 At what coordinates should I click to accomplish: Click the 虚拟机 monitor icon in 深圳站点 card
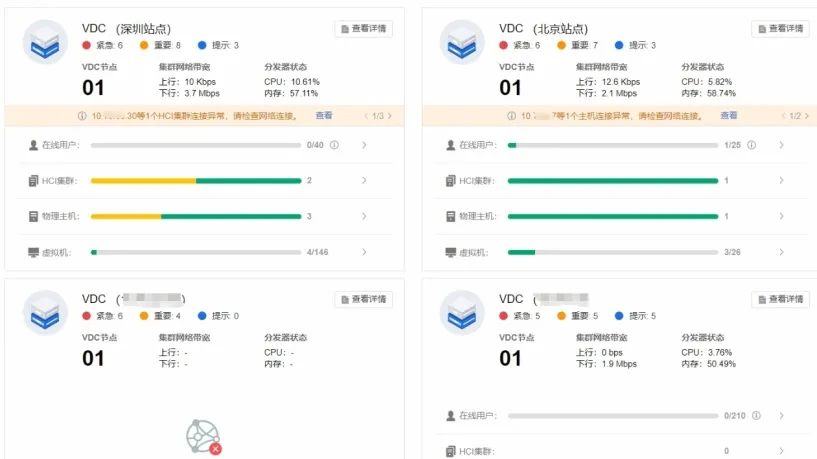coord(34,252)
